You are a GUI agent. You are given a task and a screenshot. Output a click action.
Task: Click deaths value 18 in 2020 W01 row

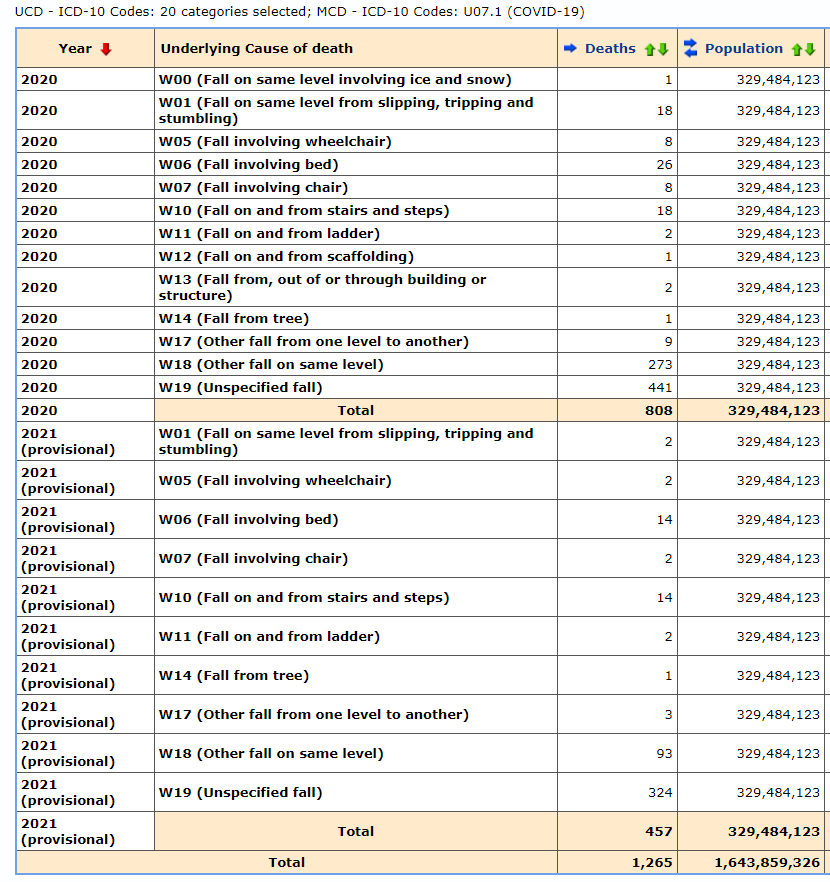tap(664, 111)
